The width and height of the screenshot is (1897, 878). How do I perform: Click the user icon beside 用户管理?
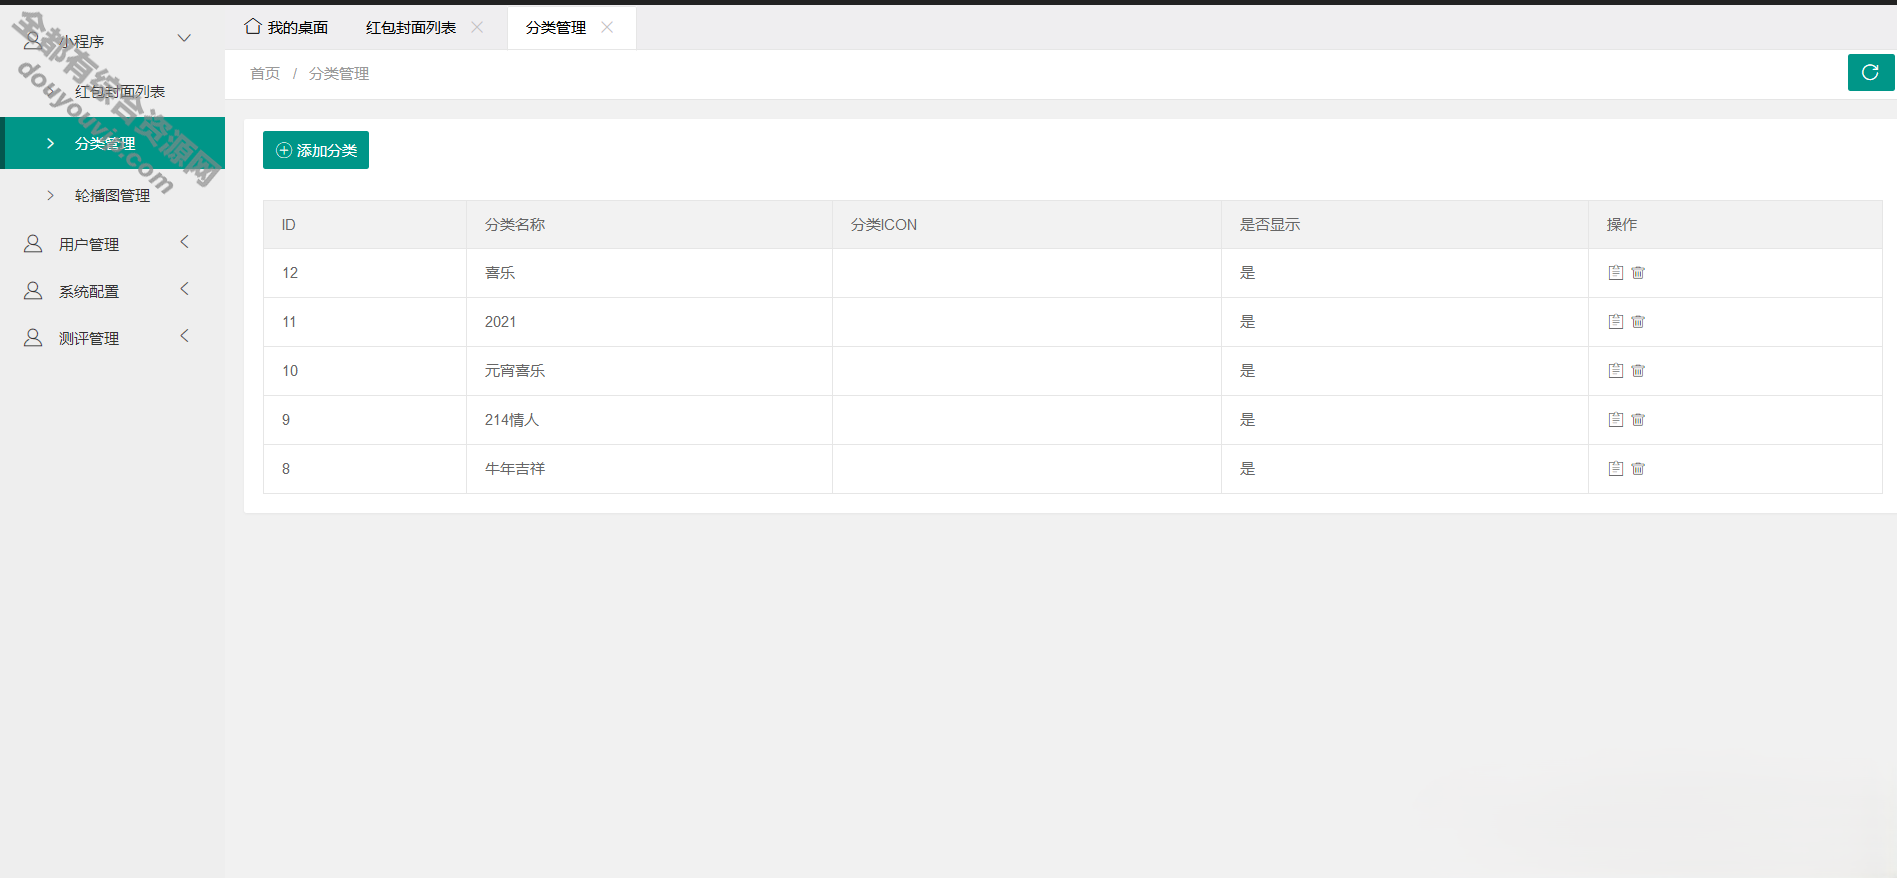pos(33,243)
